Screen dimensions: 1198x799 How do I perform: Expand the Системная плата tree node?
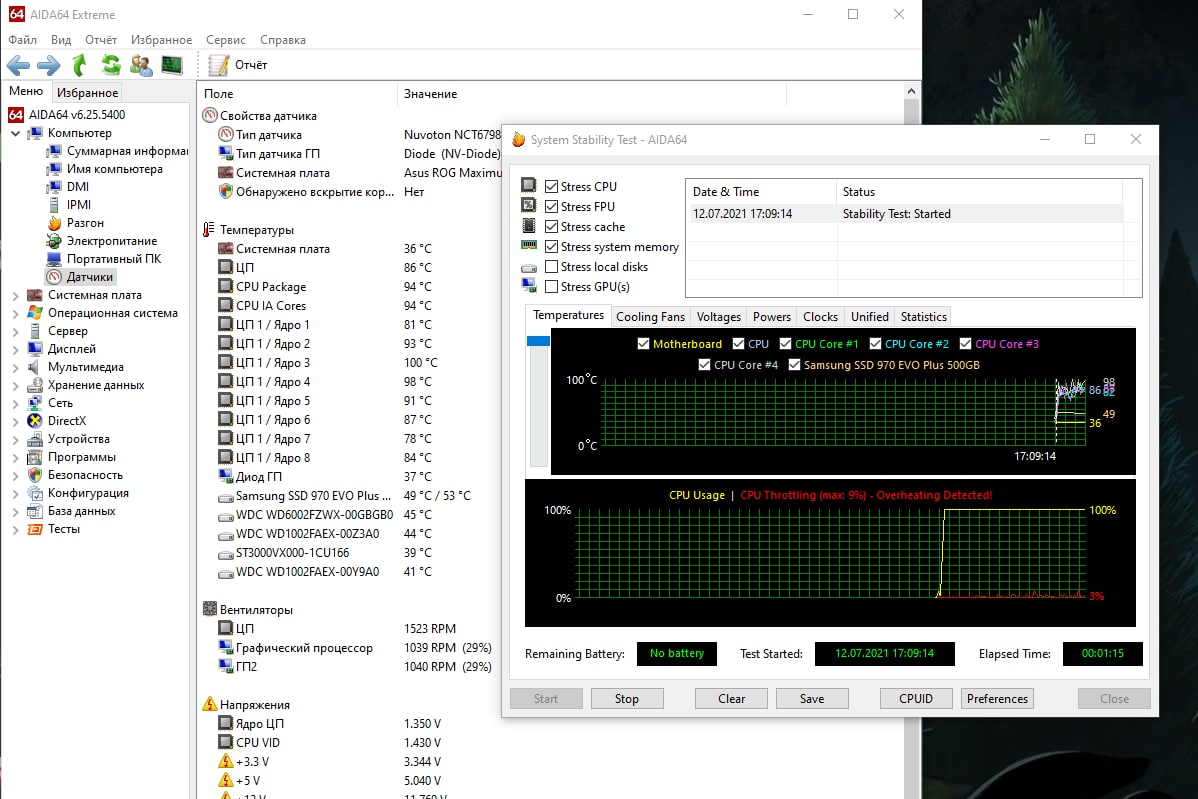[15, 295]
